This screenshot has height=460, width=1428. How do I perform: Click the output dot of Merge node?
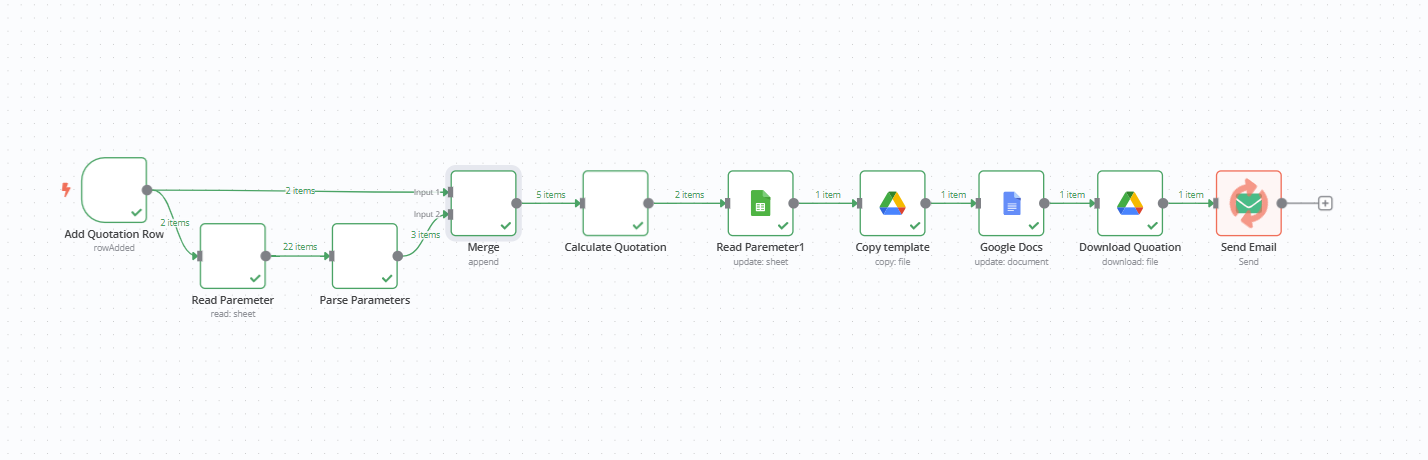517,203
